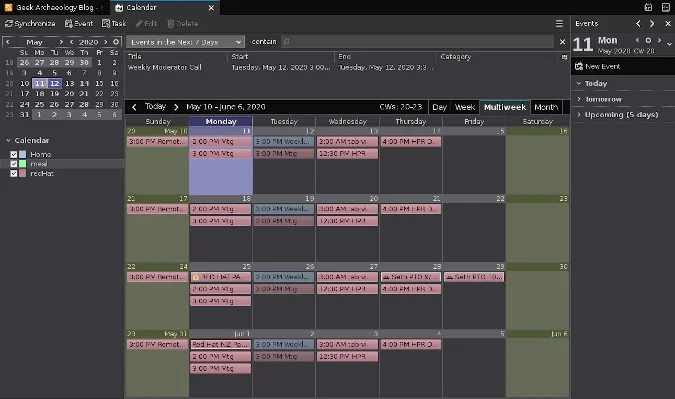The height and width of the screenshot is (399, 675).
Task: Toggle the meal calendar checkbox
Action: pos(14,164)
